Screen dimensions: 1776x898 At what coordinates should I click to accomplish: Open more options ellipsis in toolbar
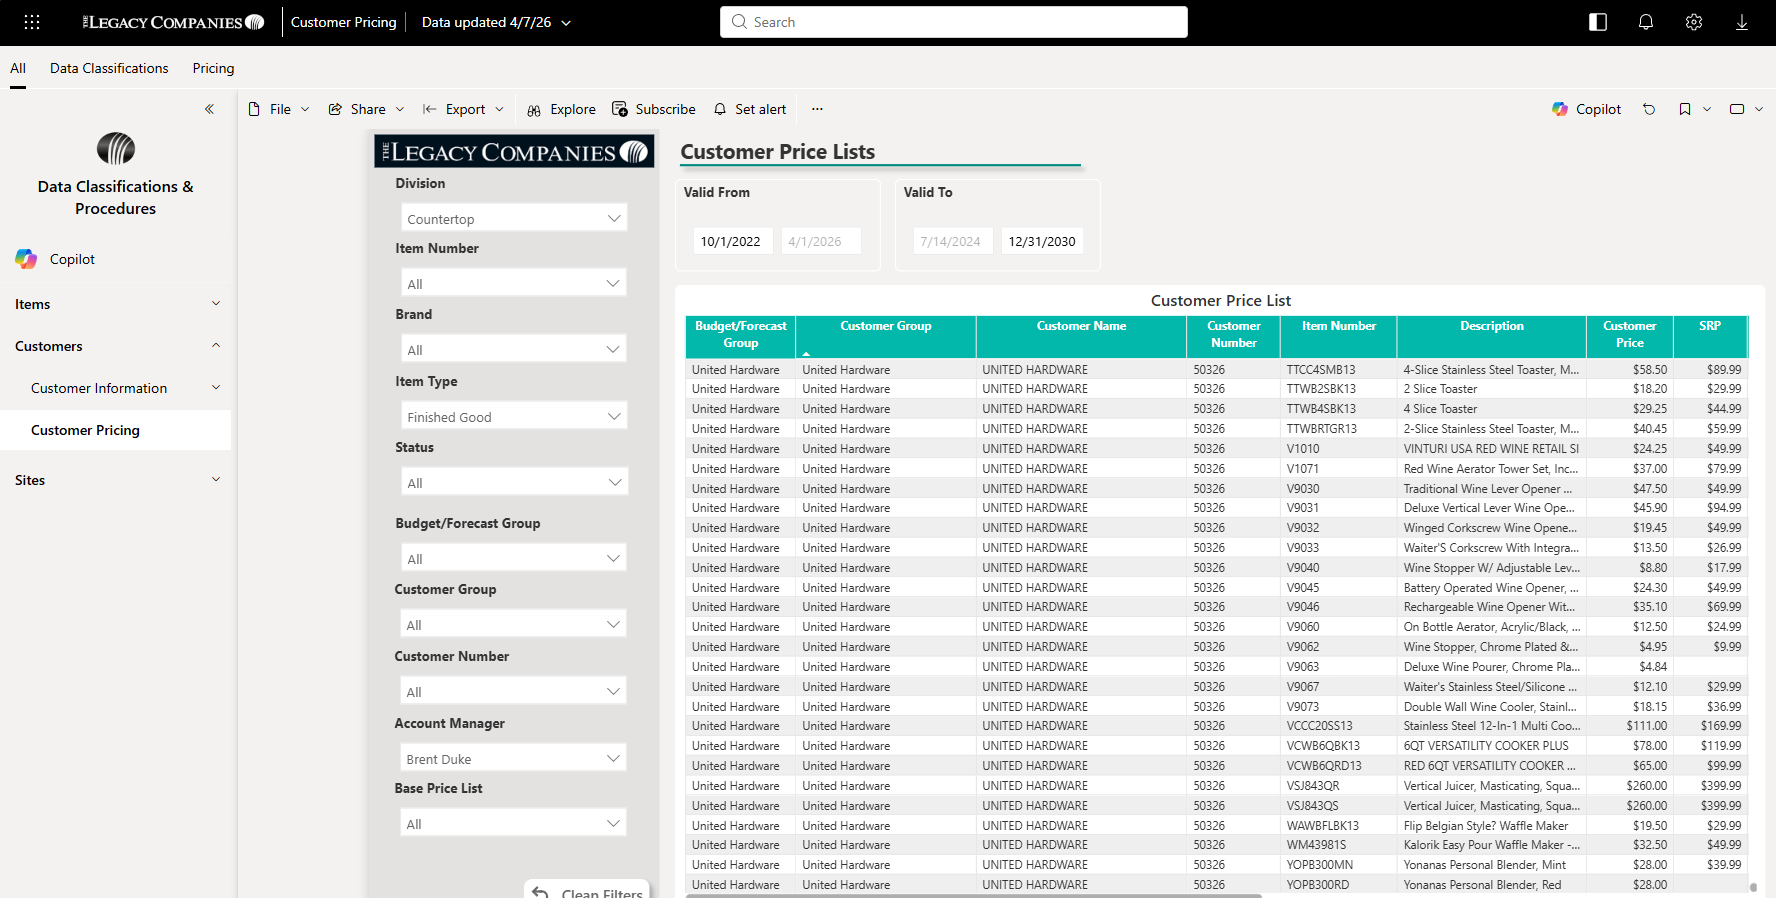[x=817, y=109]
